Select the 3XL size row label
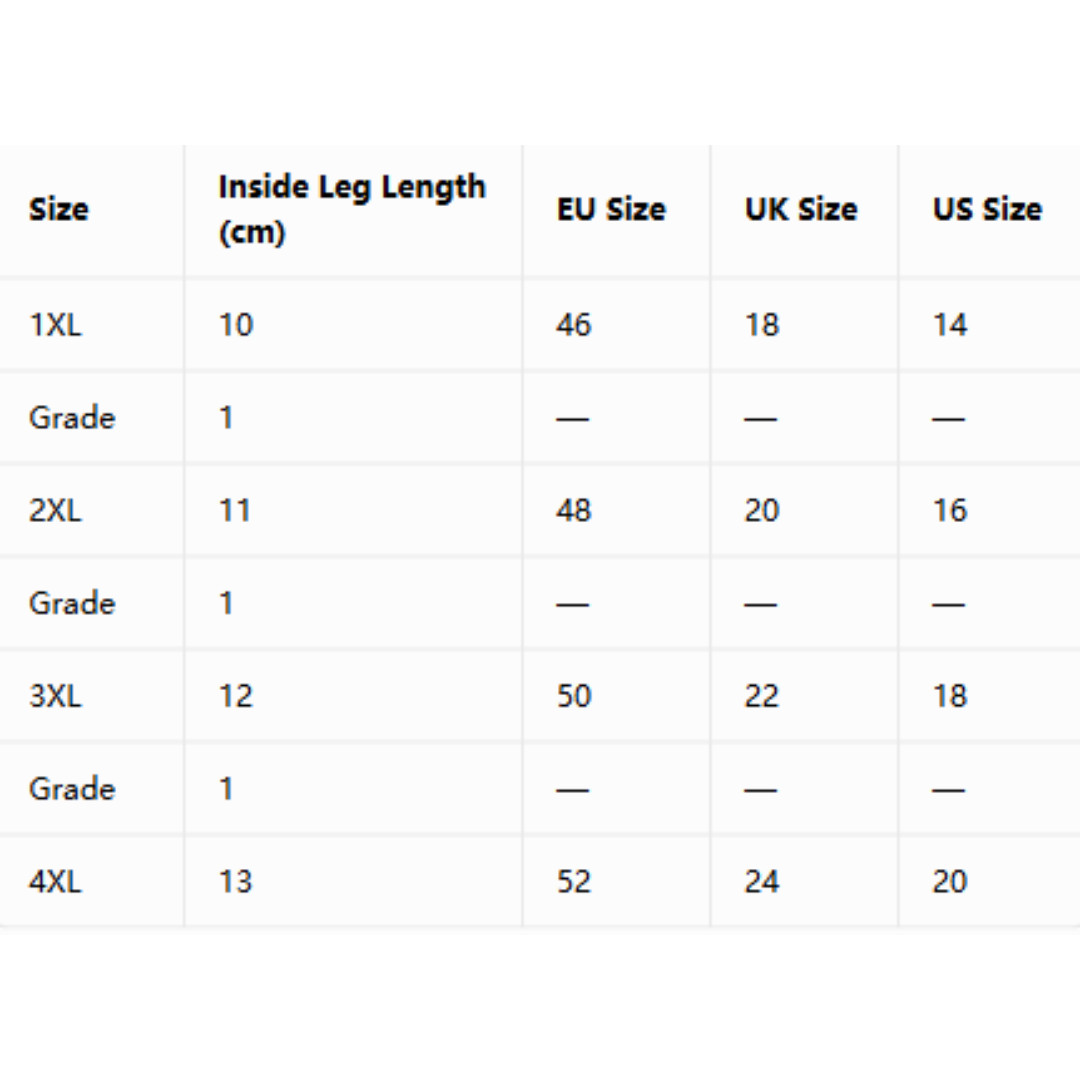The image size is (1080, 1080). click(55, 696)
